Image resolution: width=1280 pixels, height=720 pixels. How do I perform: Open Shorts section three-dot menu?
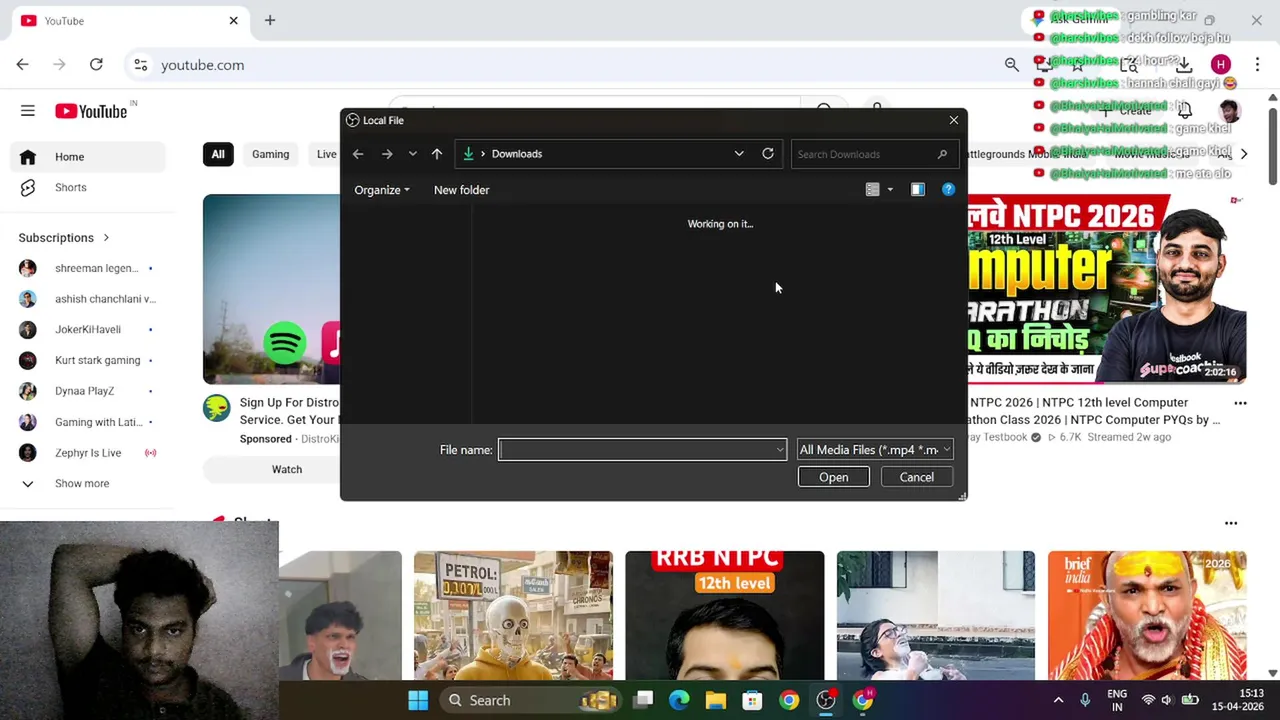(x=1231, y=523)
